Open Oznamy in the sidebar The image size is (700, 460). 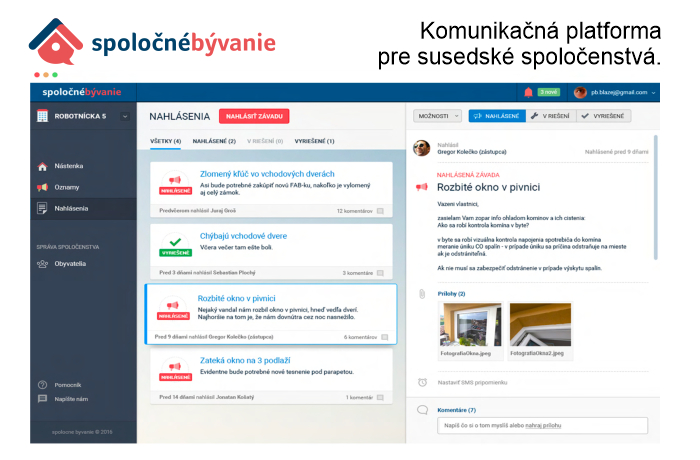point(67,187)
